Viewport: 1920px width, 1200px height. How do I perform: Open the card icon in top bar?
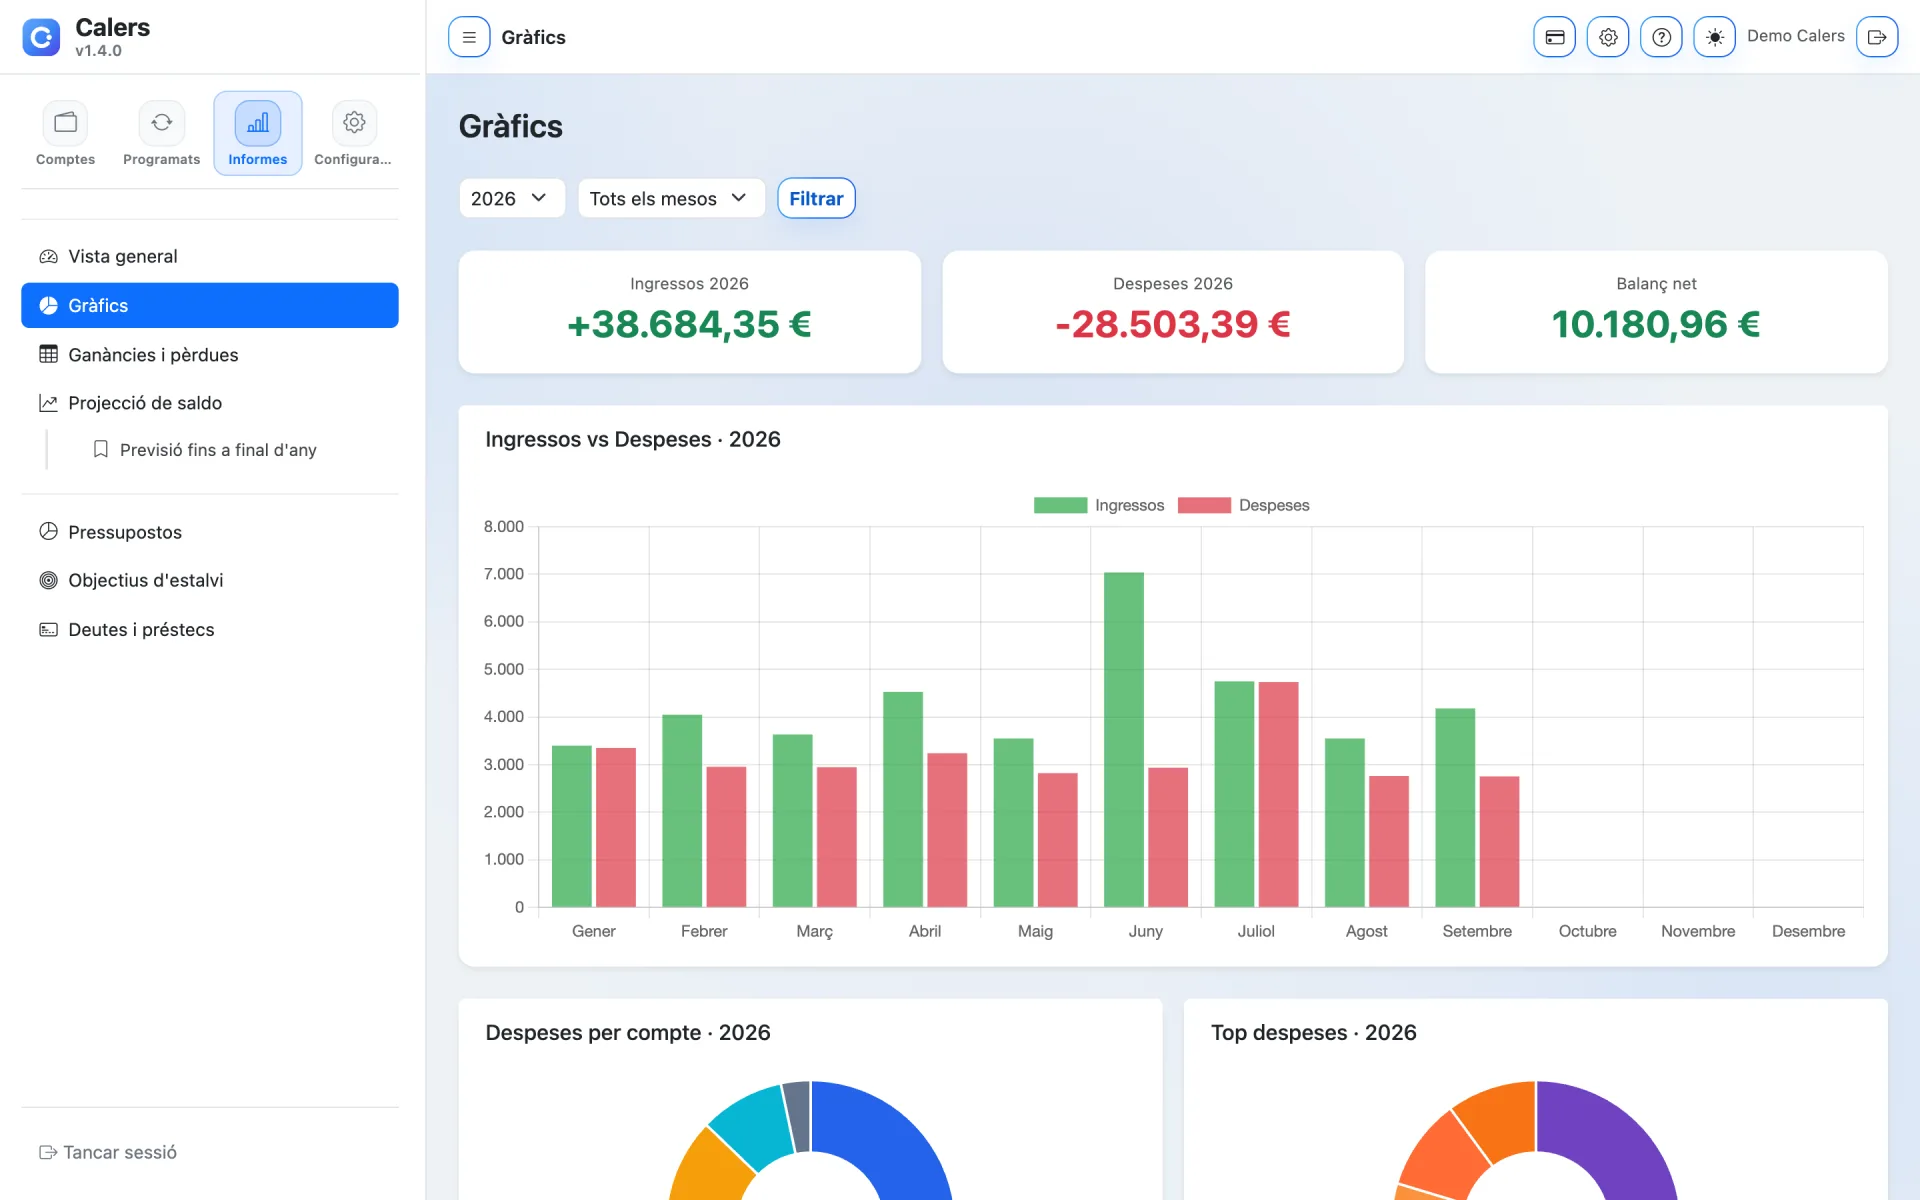point(1555,37)
